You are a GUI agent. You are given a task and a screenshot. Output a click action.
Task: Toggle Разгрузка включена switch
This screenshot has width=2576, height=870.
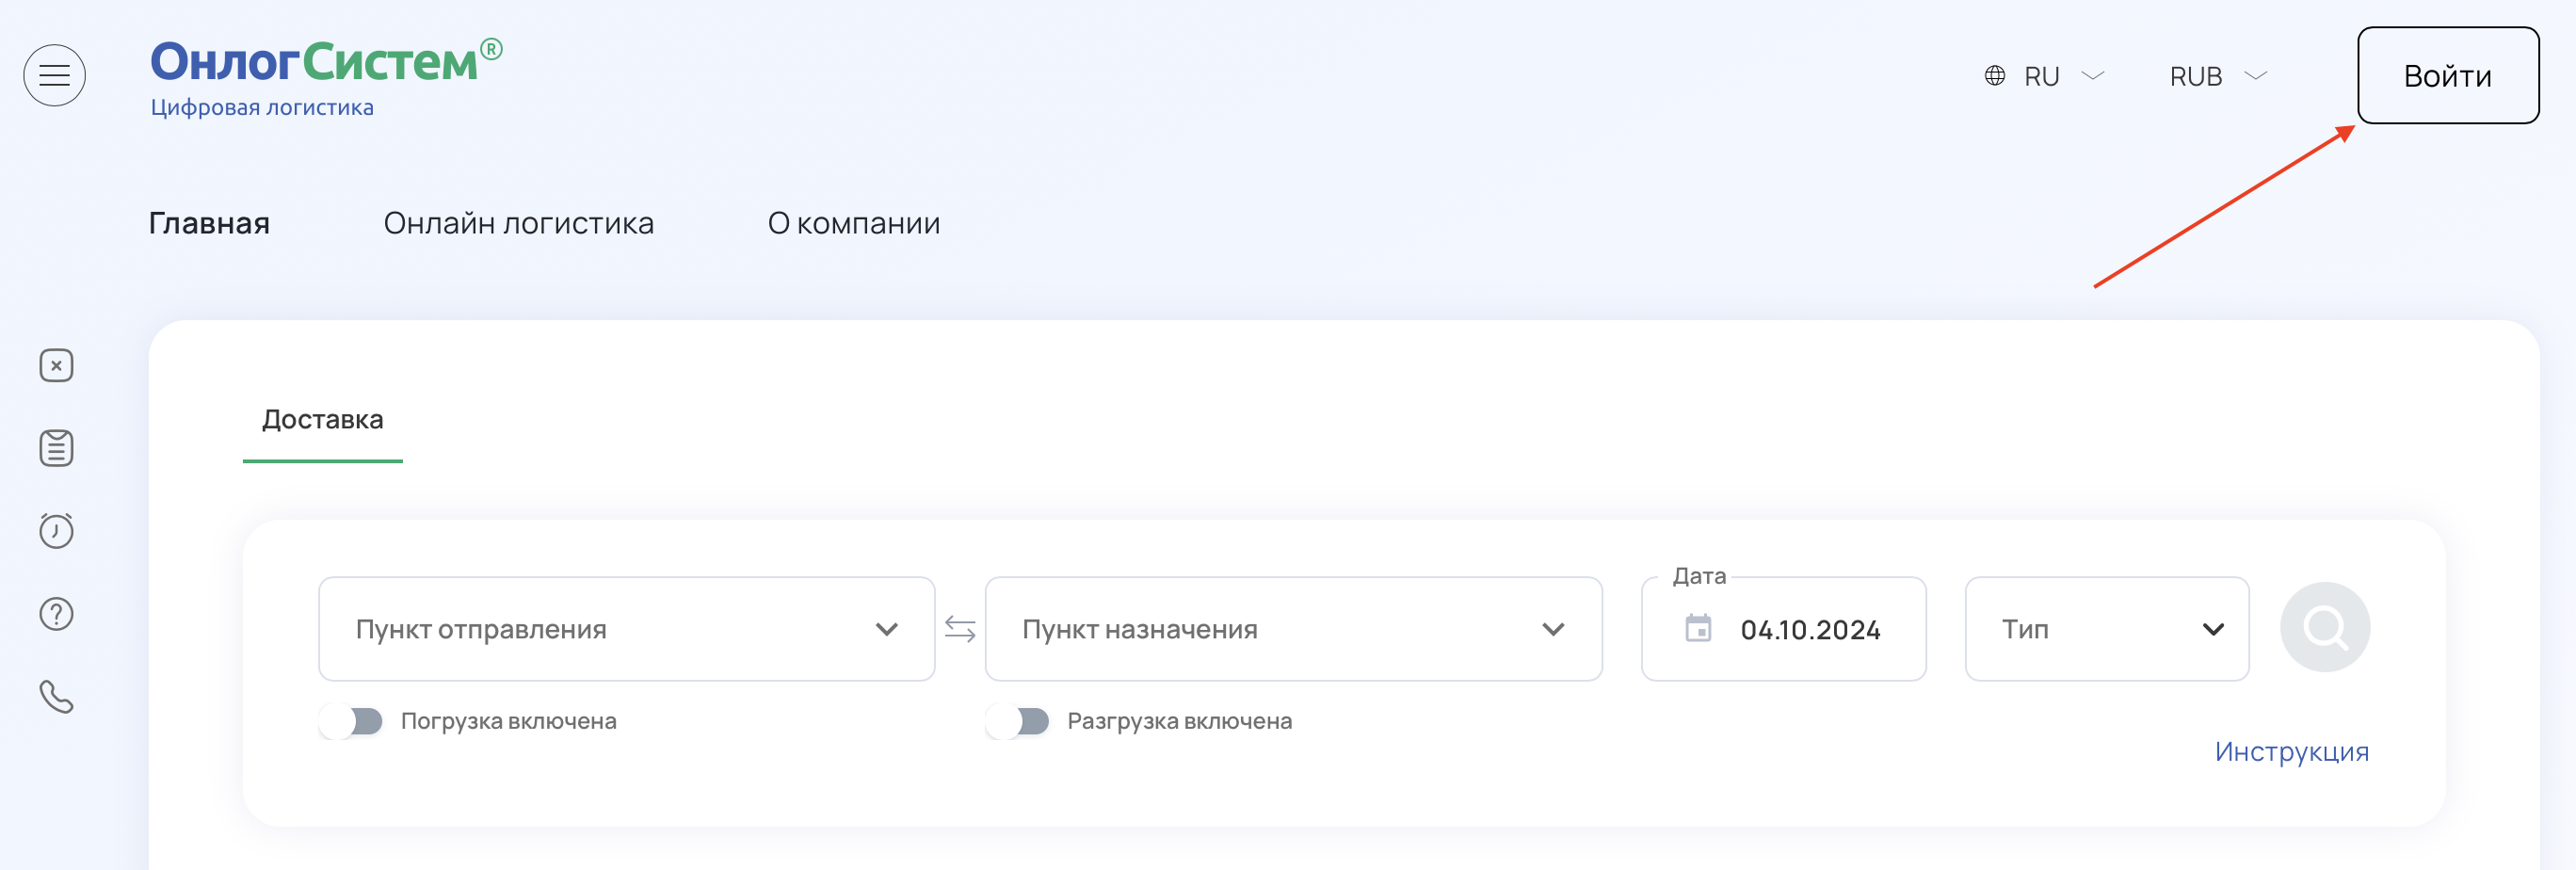point(1017,721)
